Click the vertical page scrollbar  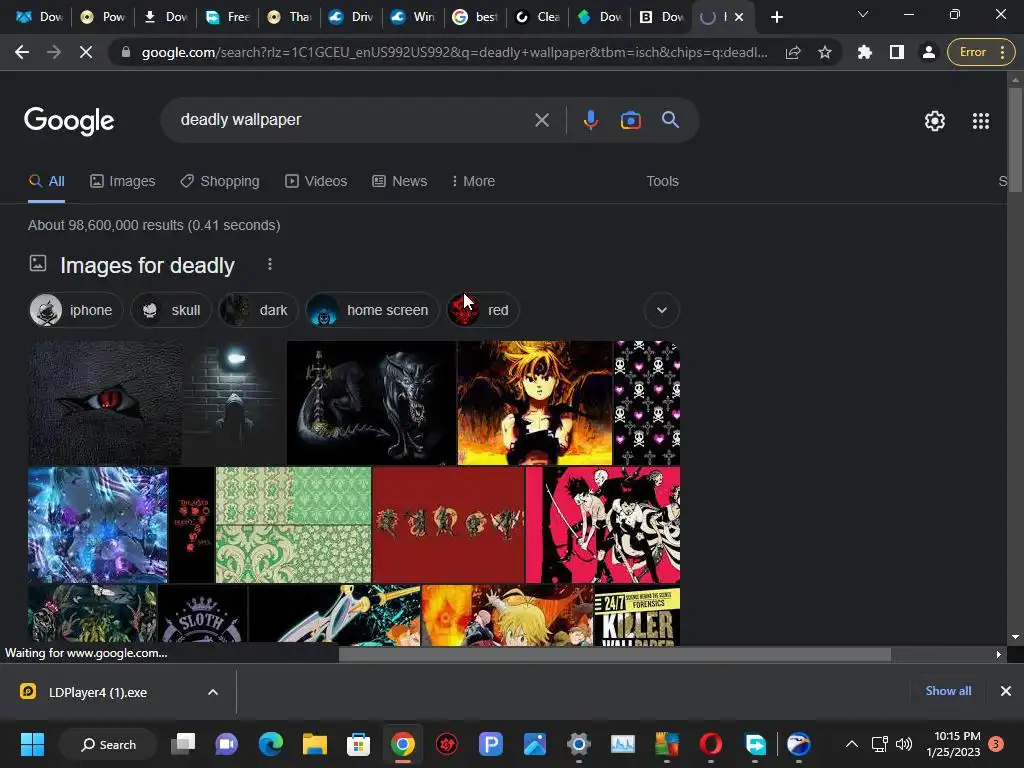pyautogui.click(x=1014, y=140)
